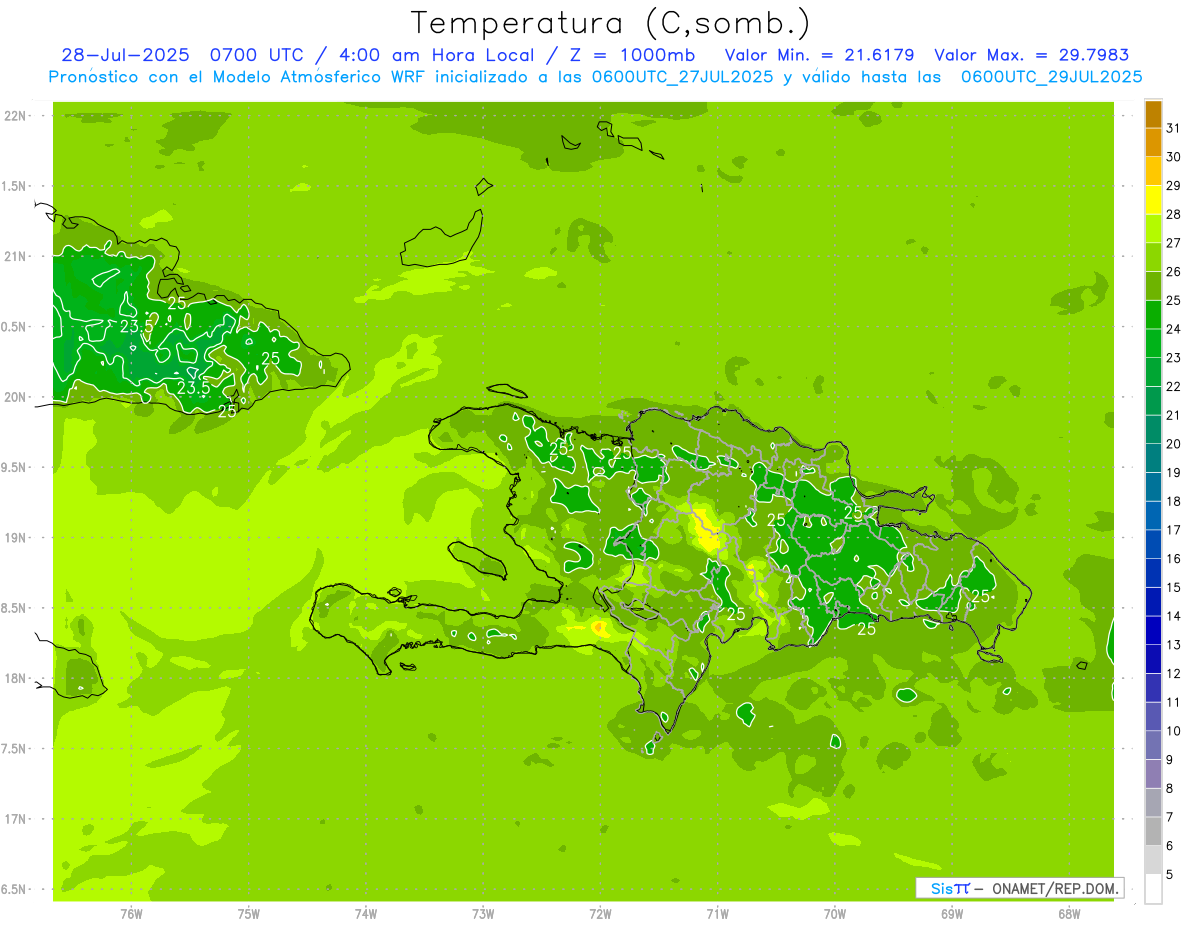The image size is (1200, 927).
Task: Click the '27' colorbar scale label
Action: tap(1174, 242)
